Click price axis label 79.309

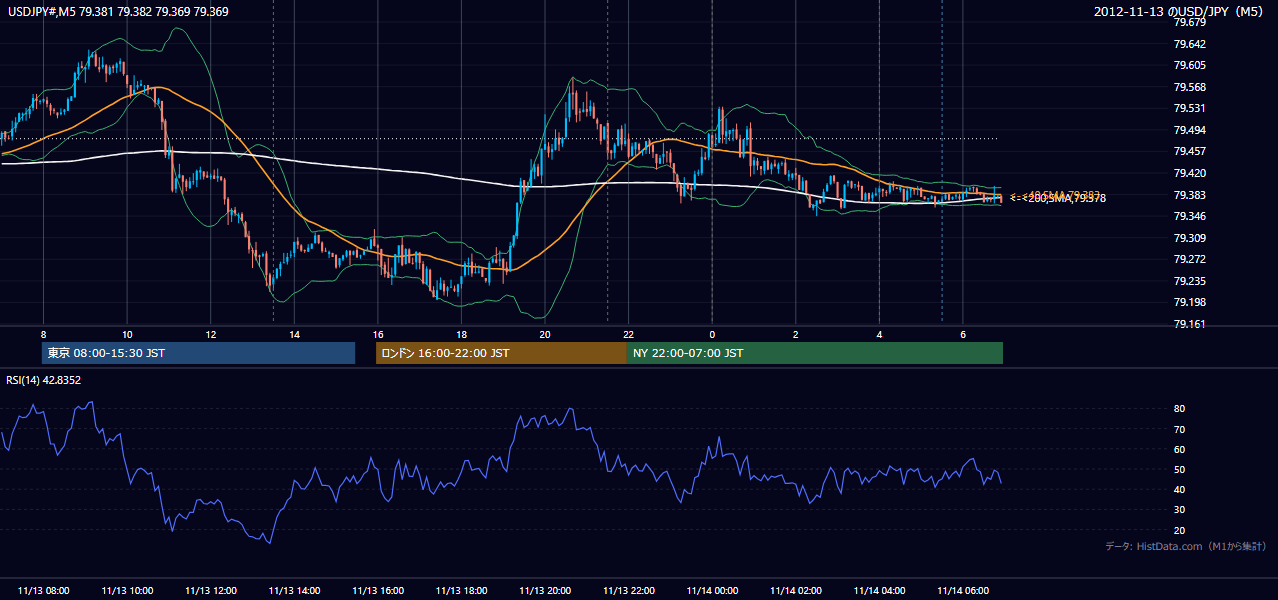(x=1189, y=238)
